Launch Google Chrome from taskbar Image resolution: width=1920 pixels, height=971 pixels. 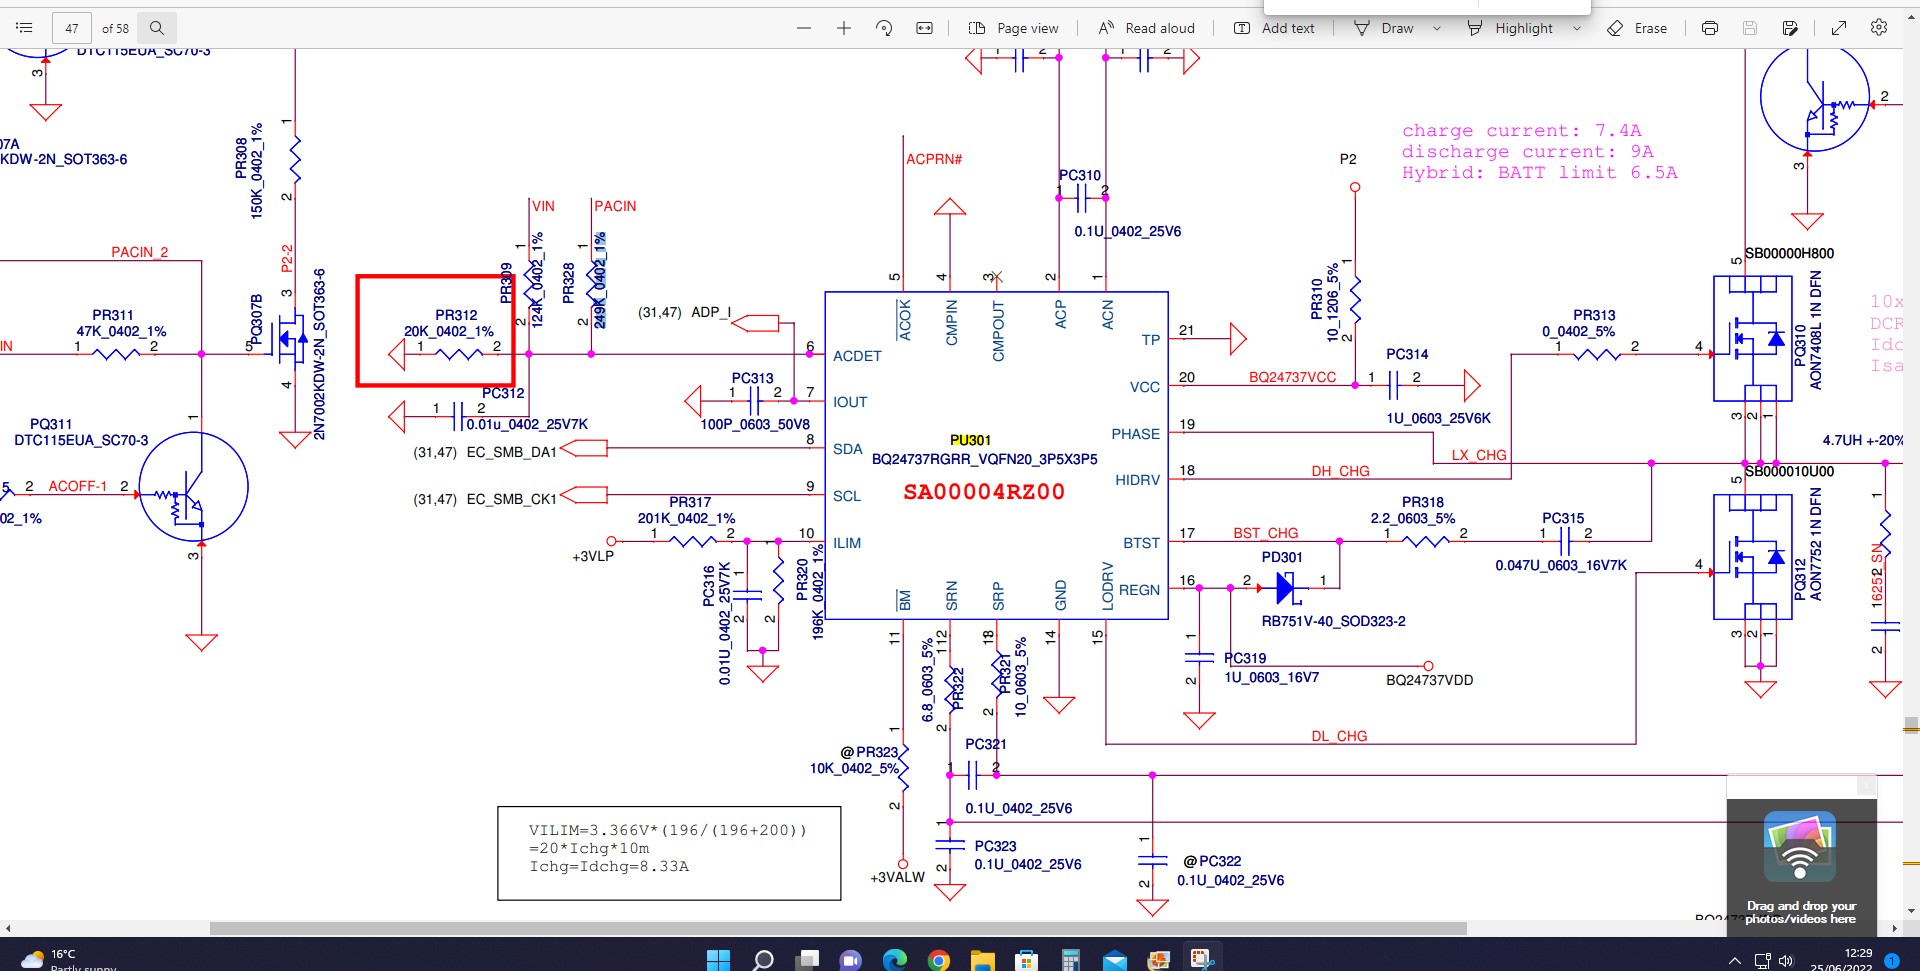click(939, 960)
